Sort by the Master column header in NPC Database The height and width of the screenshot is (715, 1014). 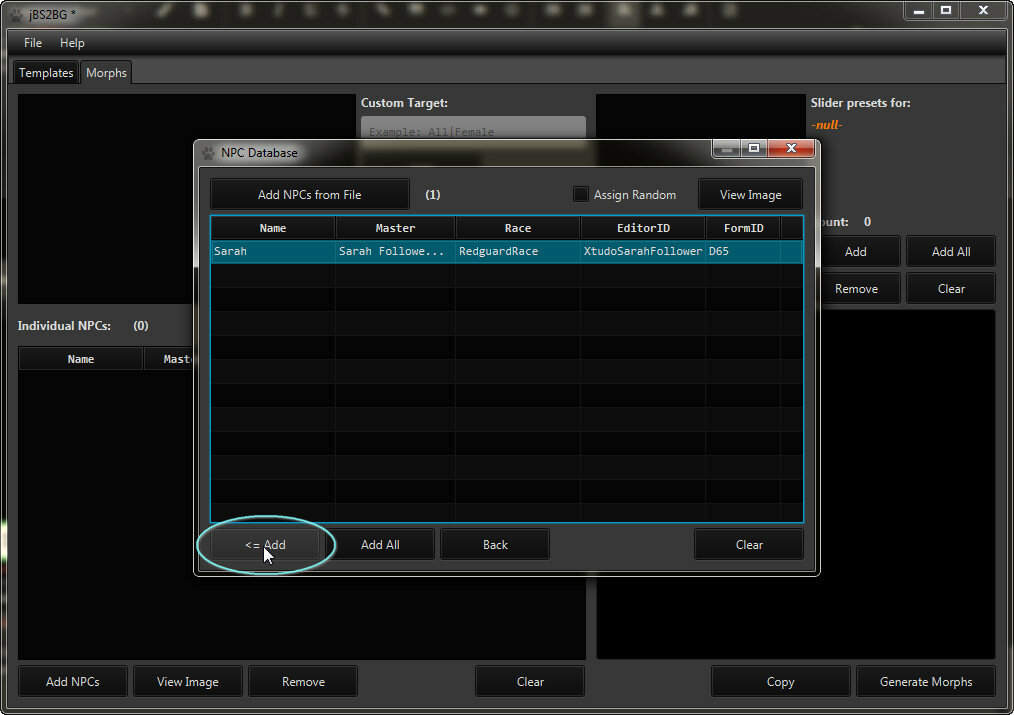(x=395, y=228)
